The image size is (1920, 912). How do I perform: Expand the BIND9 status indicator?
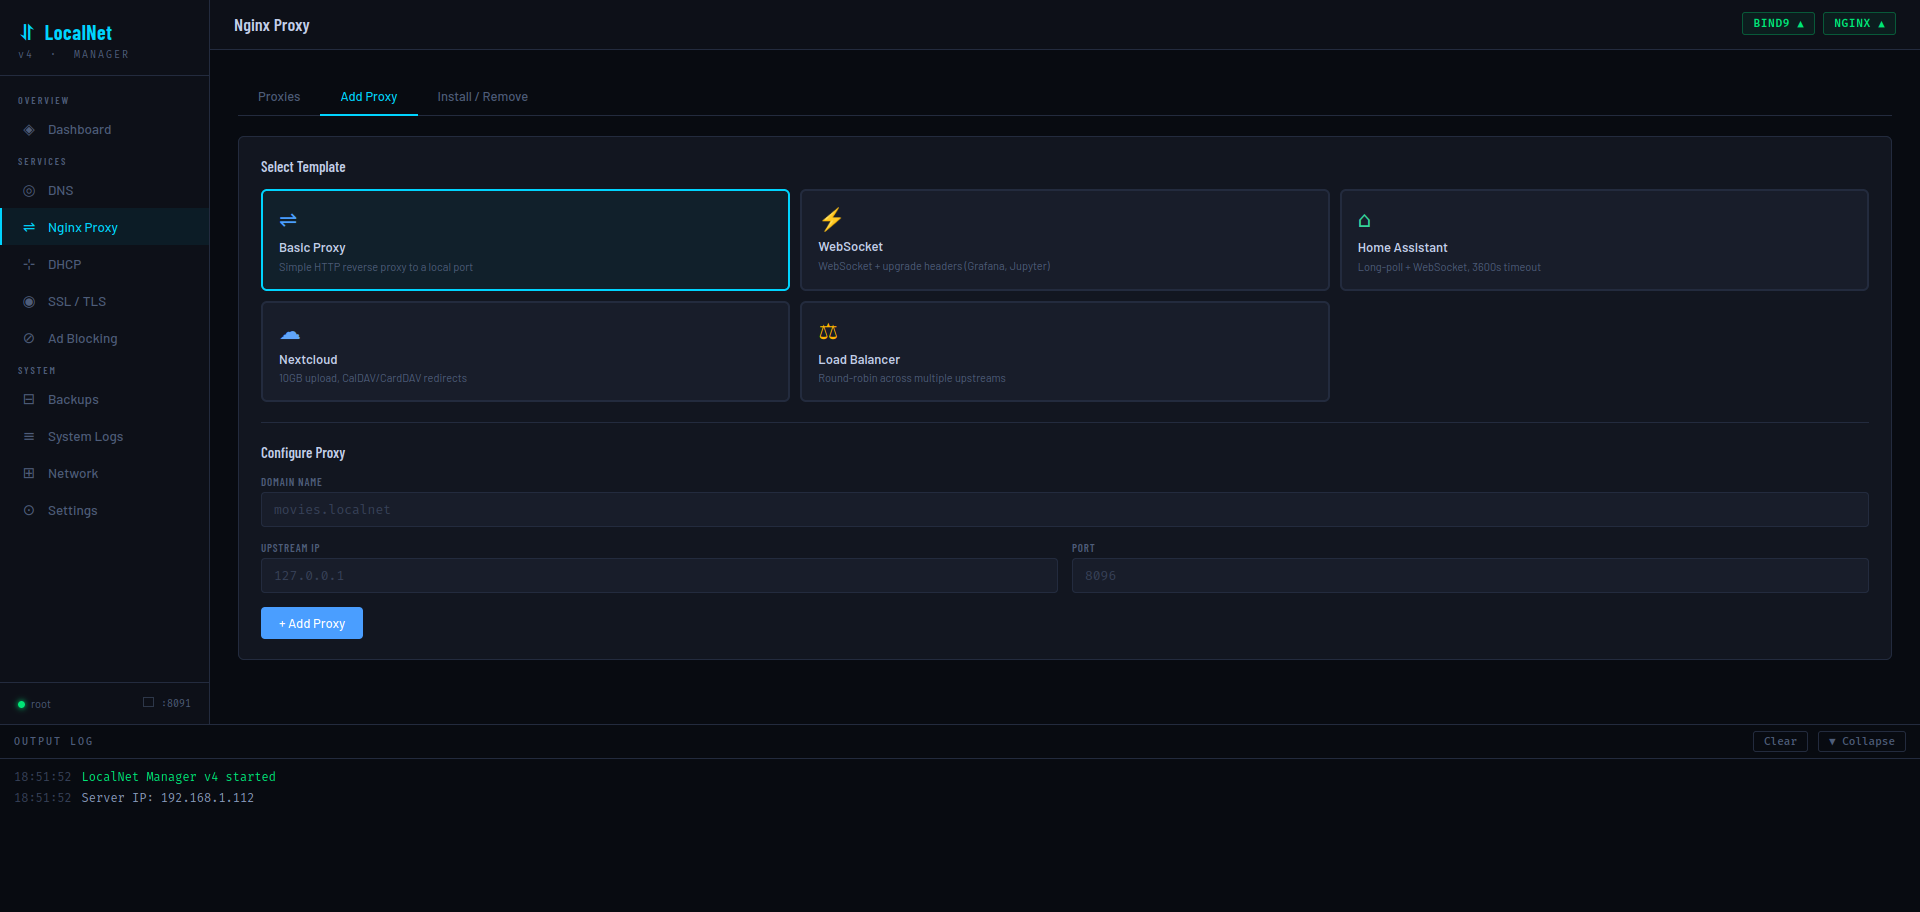tap(1778, 24)
